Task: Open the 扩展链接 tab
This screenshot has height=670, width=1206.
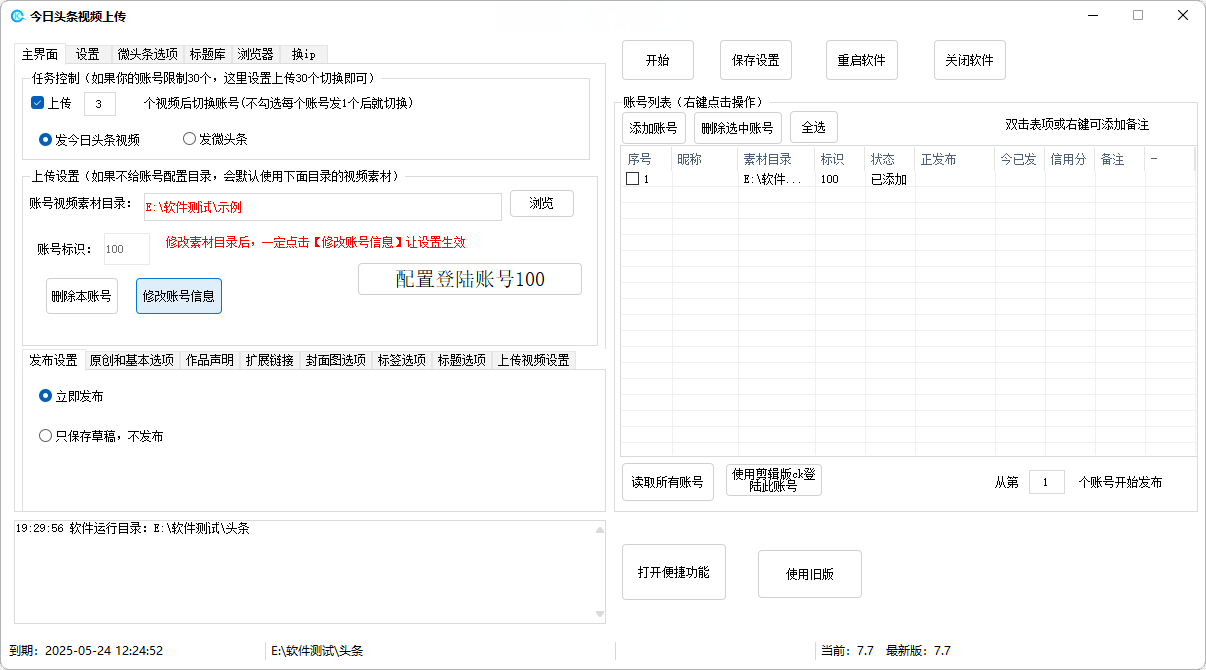Action: 270,361
